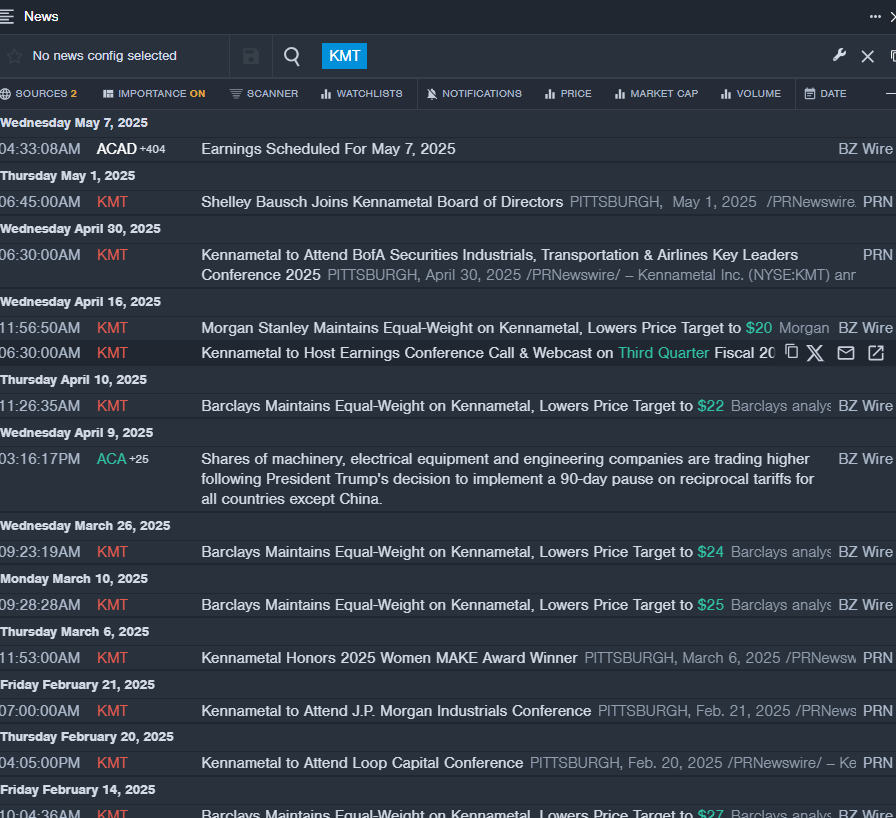Click the search magnifier icon
This screenshot has width=896, height=818.
click(x=292, y=56)
